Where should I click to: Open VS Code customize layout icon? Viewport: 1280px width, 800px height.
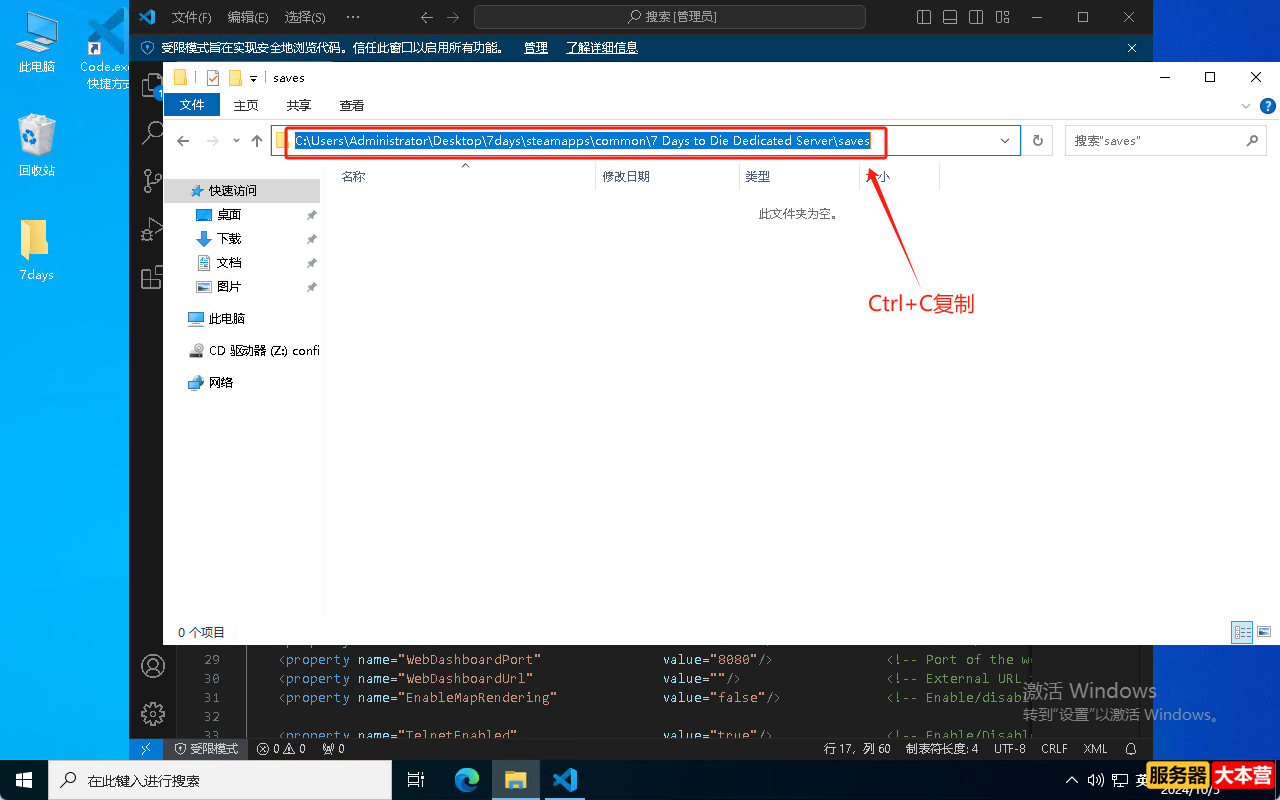coord(1002,17)
